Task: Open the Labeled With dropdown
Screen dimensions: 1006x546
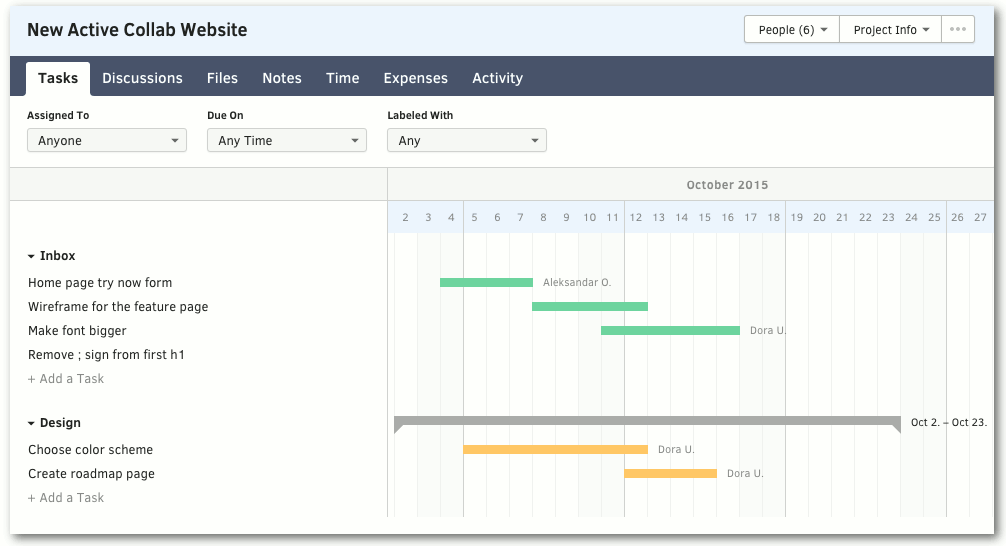Action: click(x=467, y=141)
